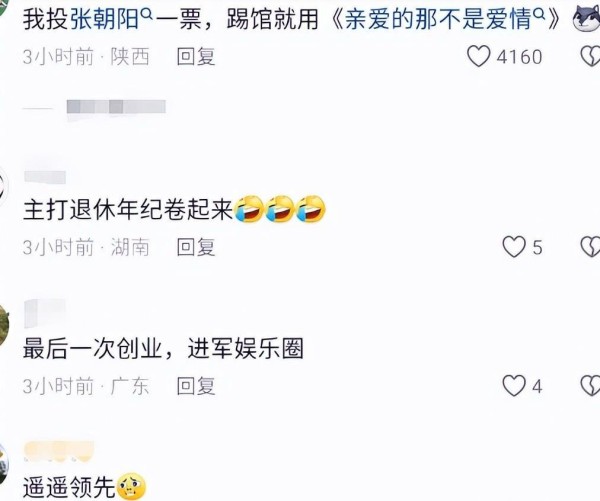This screenshot has height=501, width=600.
Task: Like the 最后一次创业 comment from 广东
Action: pos(514,385)
